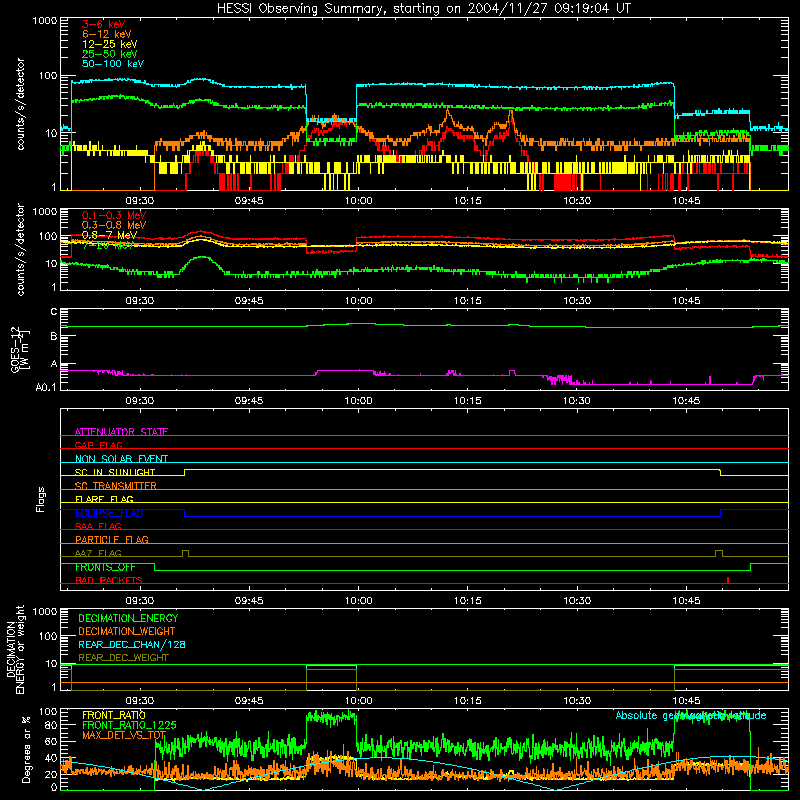The image size is (800, 800).
Task: Click the green 7-20 MeV legend label
Action: click(x=107, y=245)
